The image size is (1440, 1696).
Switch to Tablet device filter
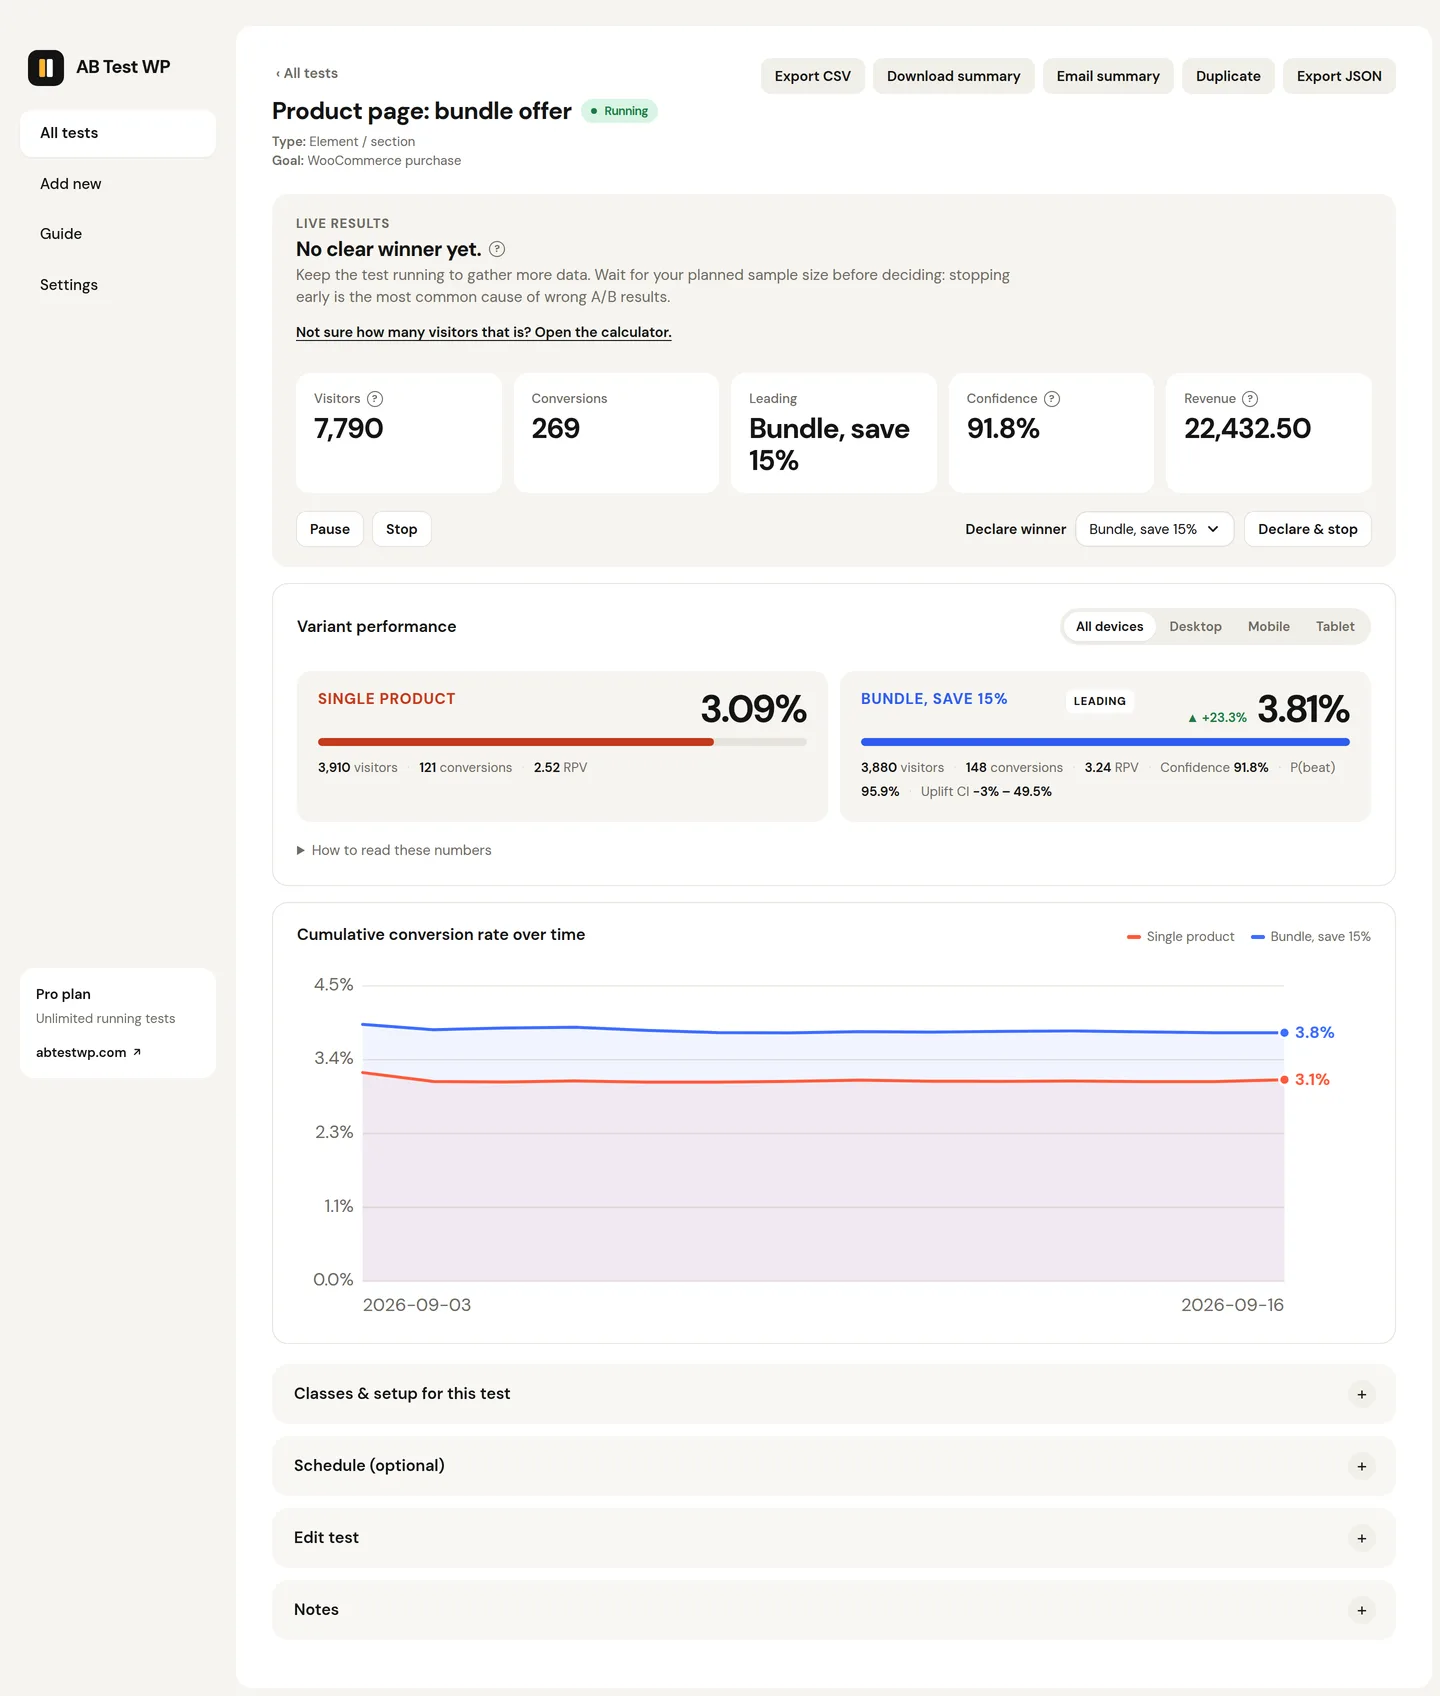(x=1335, y=627)
